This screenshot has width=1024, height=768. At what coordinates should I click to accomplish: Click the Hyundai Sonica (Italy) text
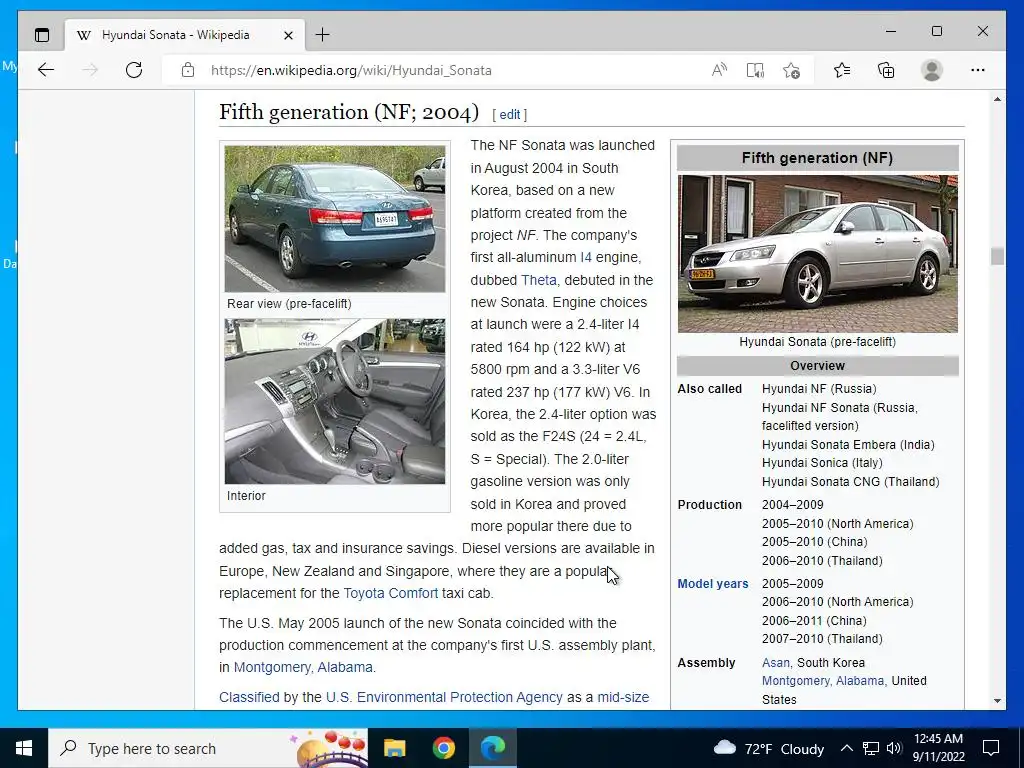click(822, 463)
